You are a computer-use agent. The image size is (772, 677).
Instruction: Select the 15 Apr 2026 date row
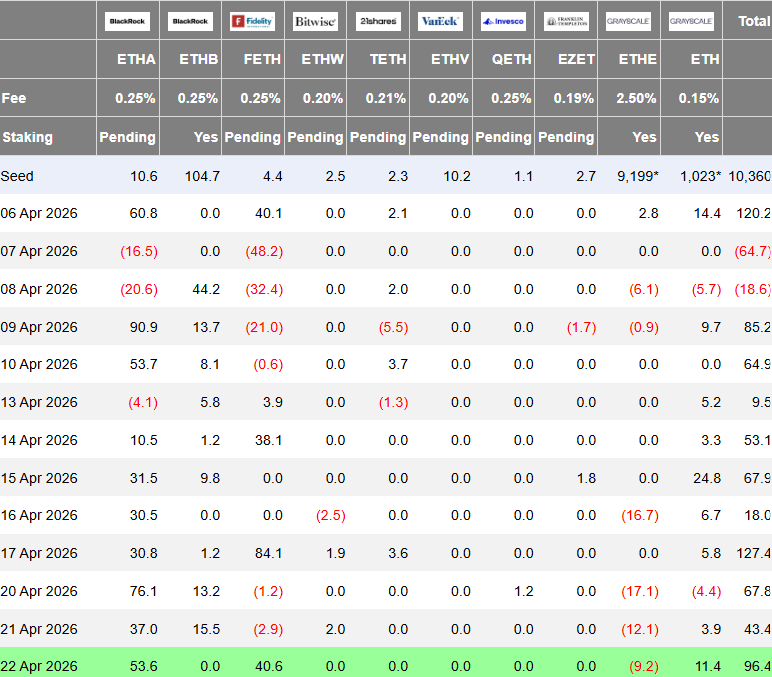coord(386,478)
